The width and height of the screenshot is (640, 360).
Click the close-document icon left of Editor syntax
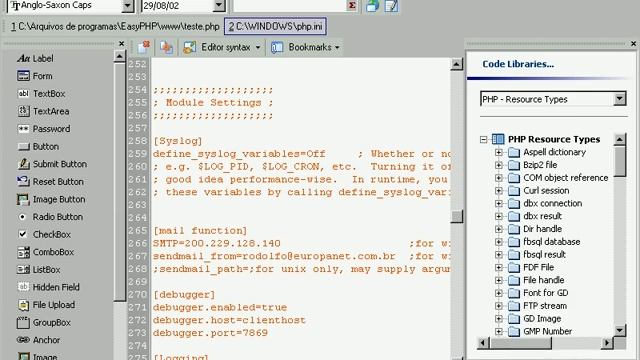(144, 47)
